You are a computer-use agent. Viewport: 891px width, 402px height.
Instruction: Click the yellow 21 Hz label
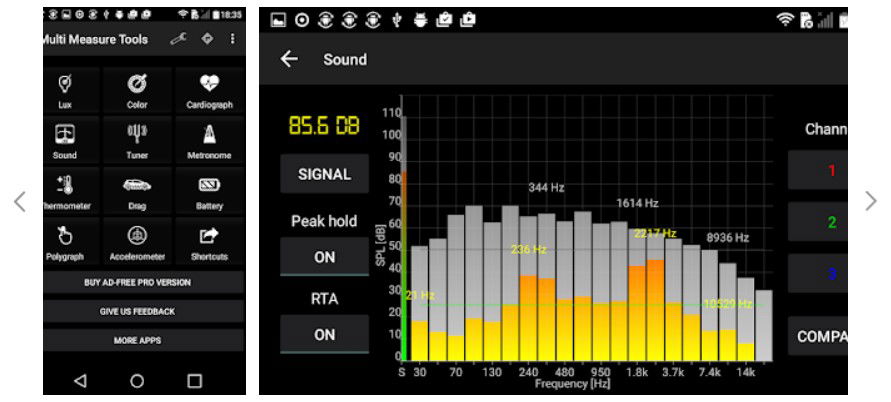pyautogui.click(x=420, y=295)
